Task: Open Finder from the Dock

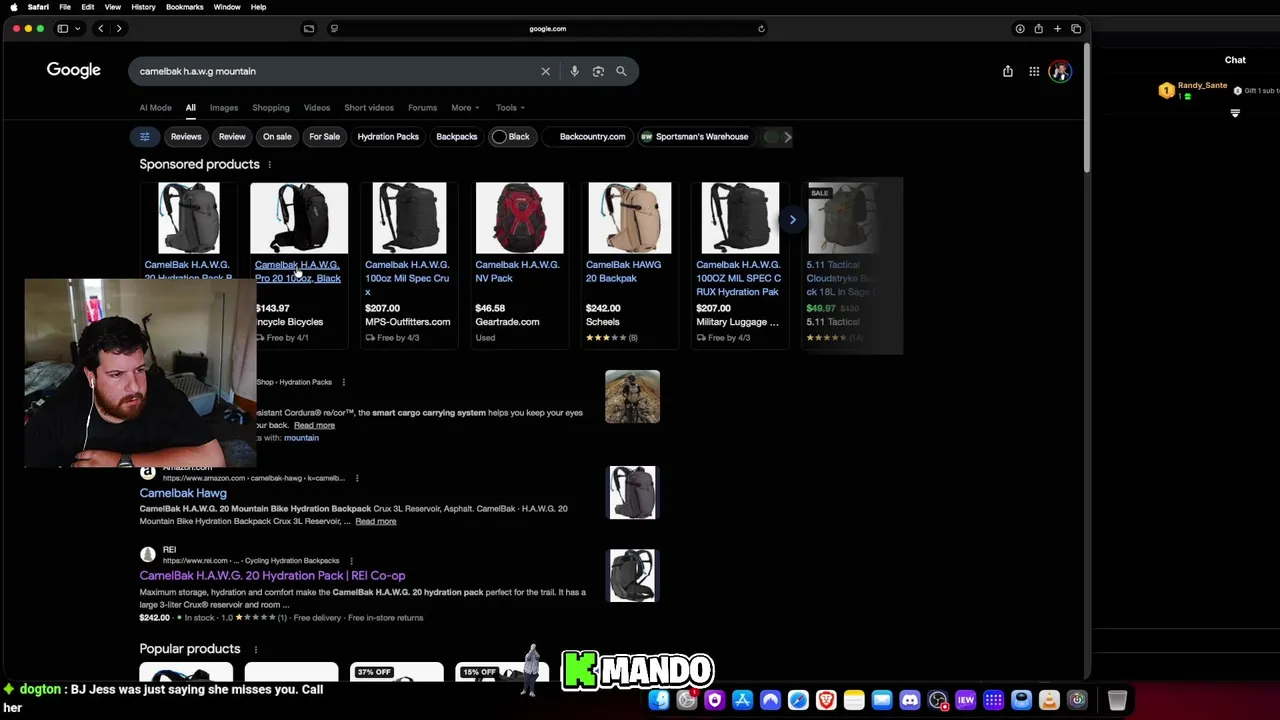Action: [659, 700]
